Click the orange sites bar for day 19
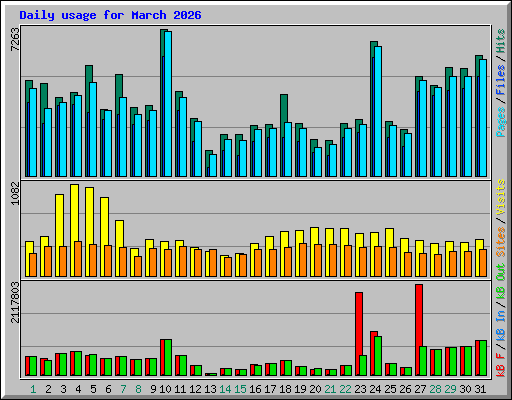Image resolution: width=512 pixels, height=400 pixels. click(303, 260)
